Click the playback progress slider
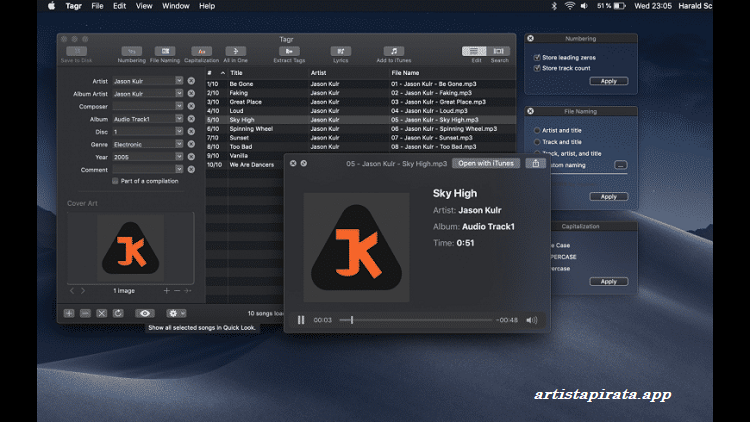This screenshot has height=422, width=750. [x=420, y=320]
